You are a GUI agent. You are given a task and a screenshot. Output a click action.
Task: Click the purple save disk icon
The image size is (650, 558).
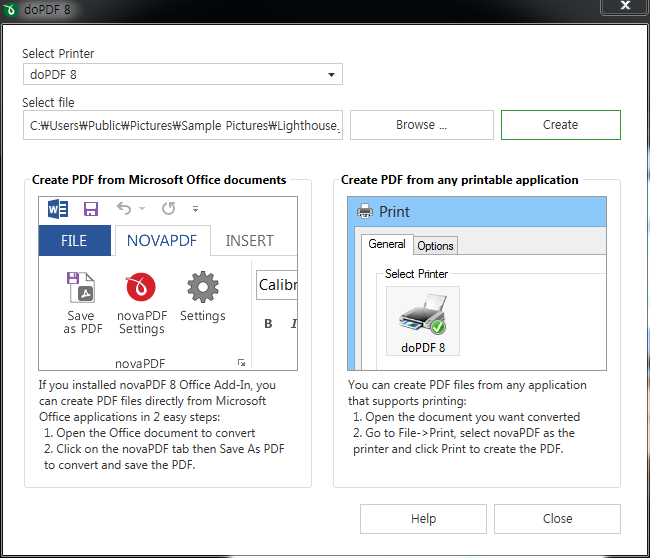pyautogui.click(x=91, y=209)
